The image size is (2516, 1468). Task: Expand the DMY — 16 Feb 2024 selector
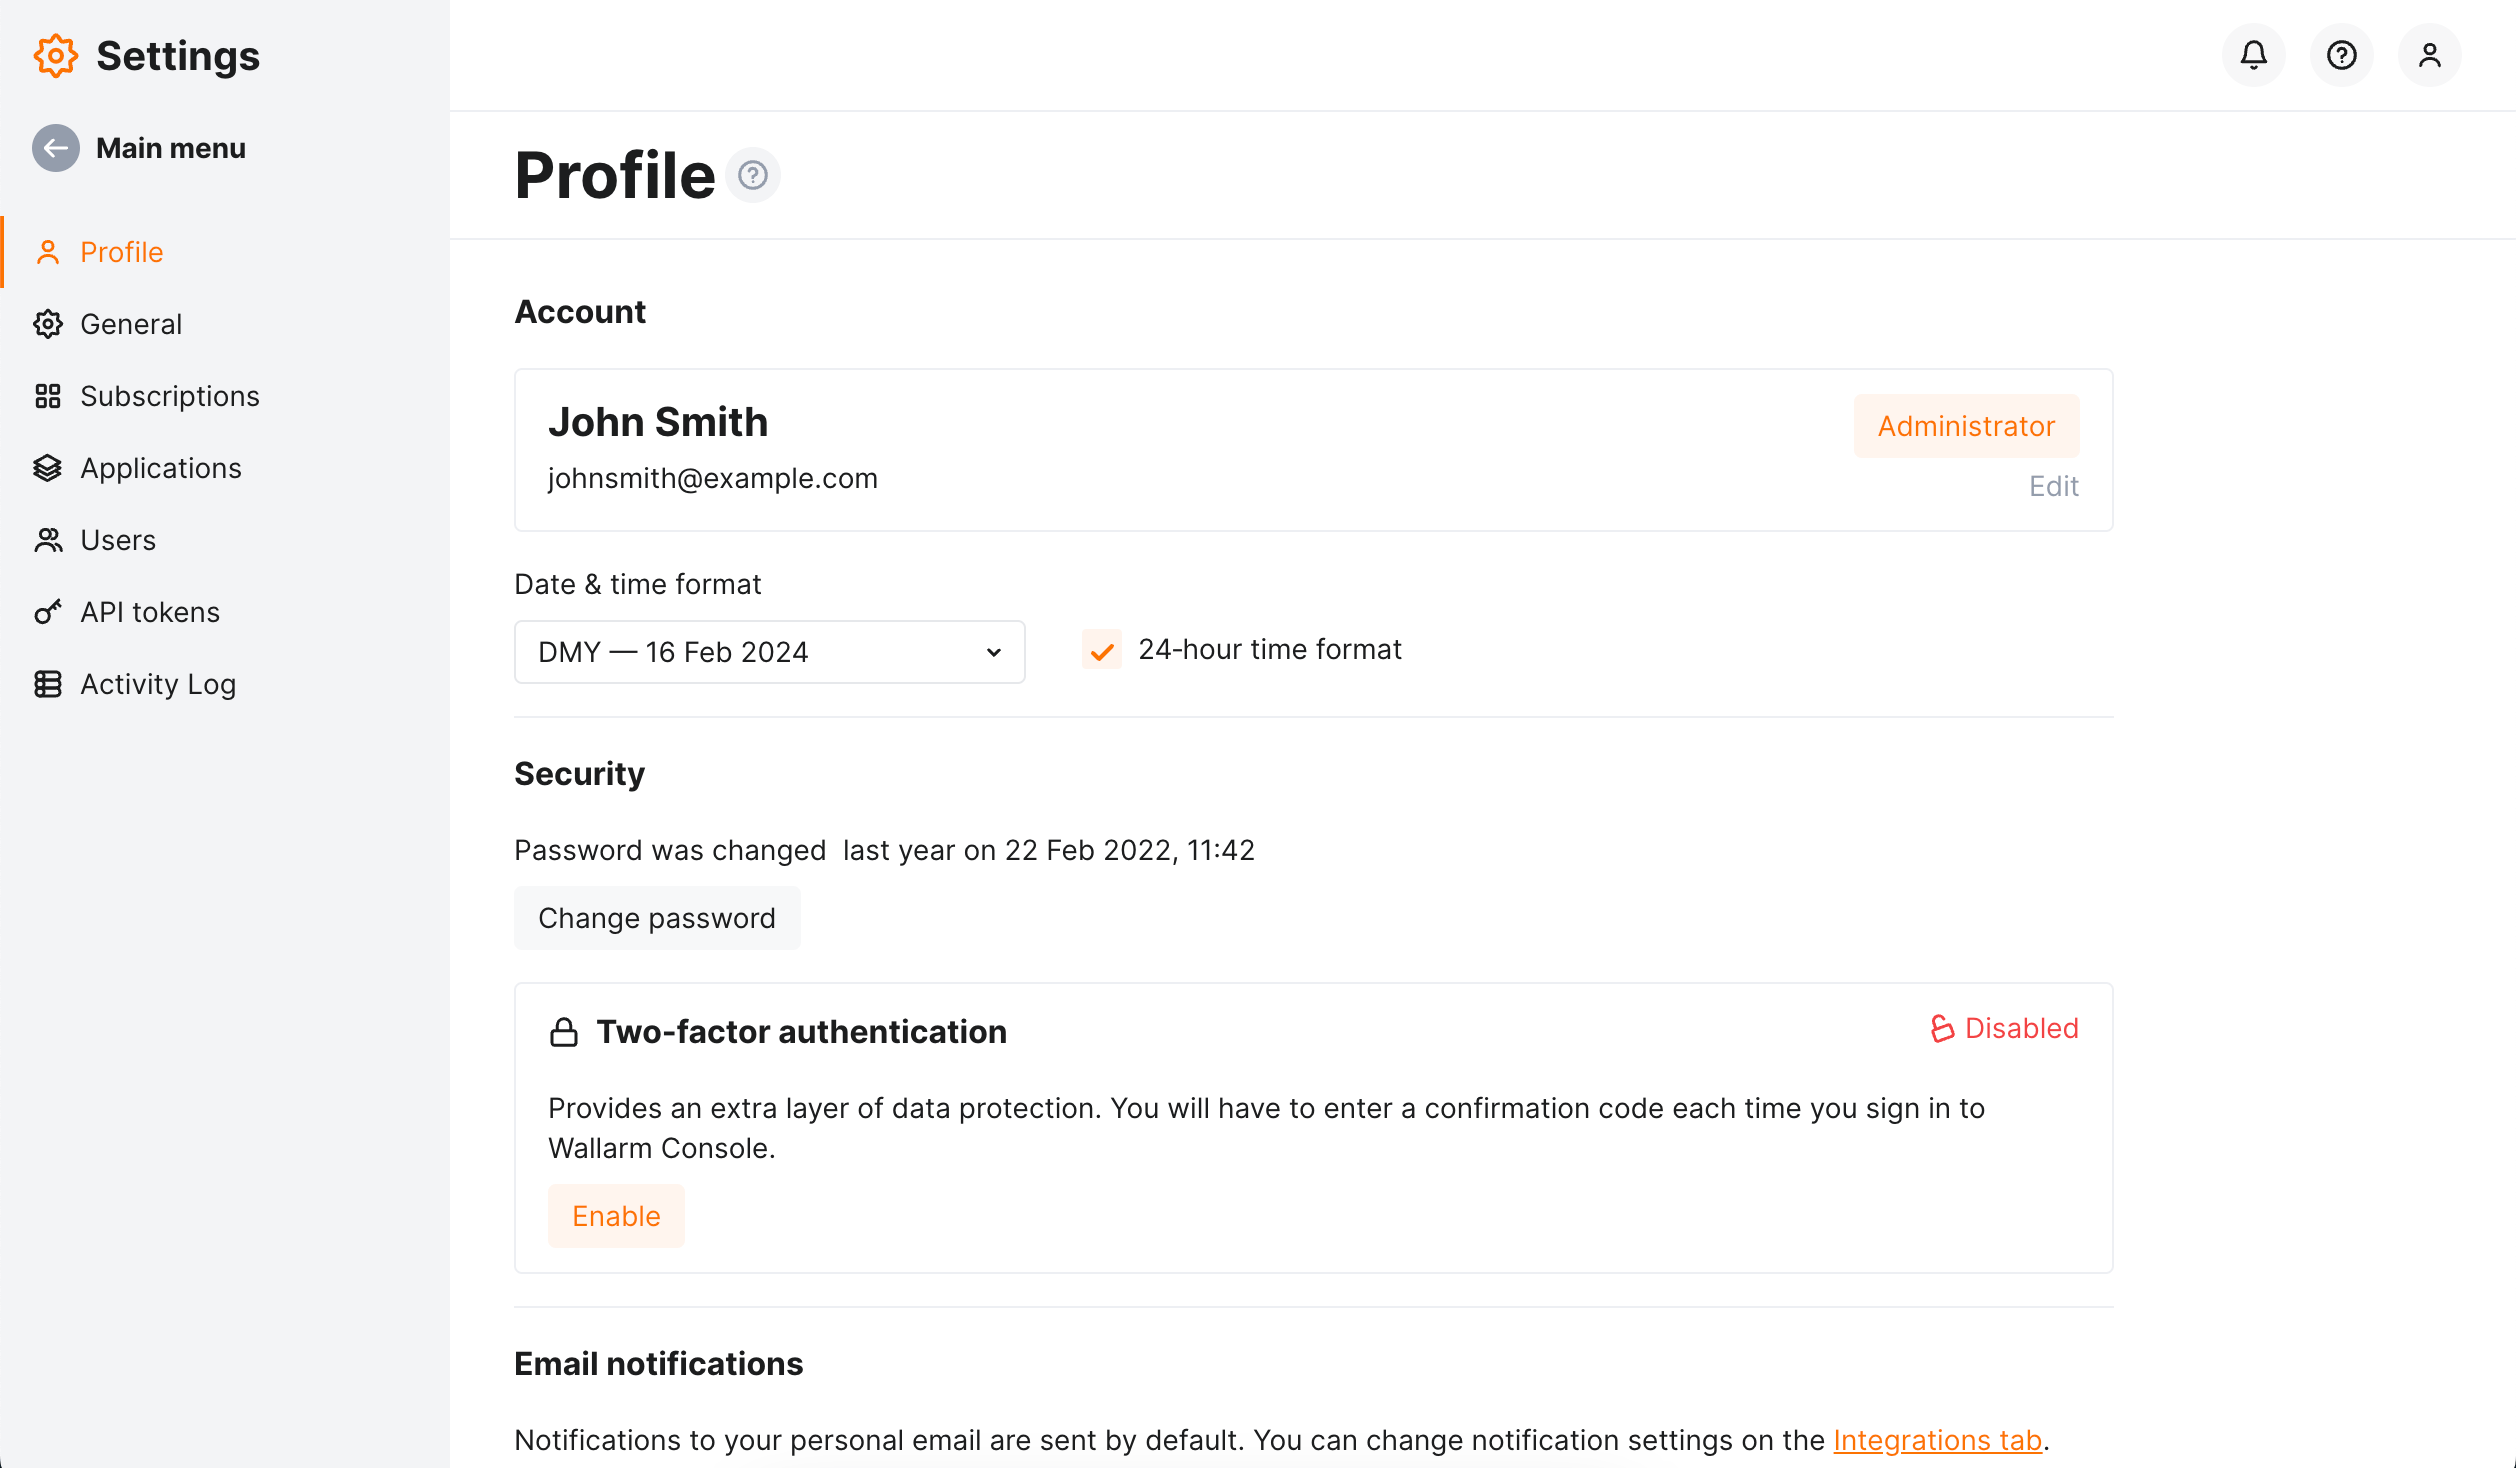tap(769, 651)
